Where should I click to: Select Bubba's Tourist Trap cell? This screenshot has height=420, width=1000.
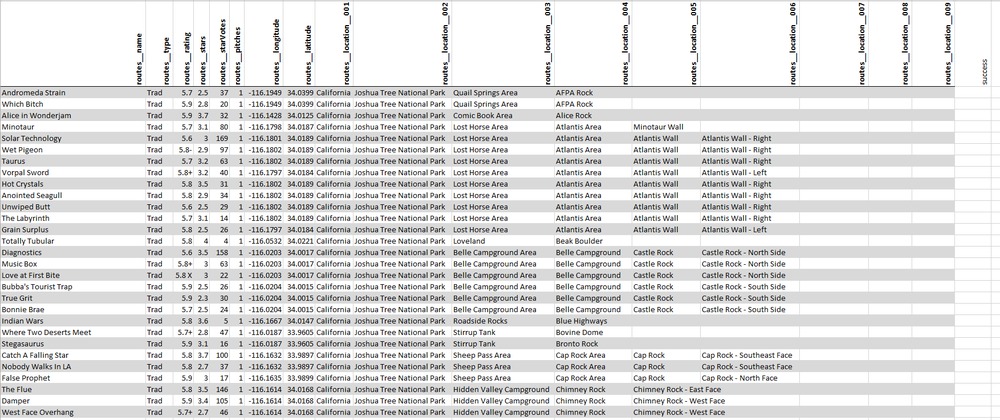pos(73,287)
